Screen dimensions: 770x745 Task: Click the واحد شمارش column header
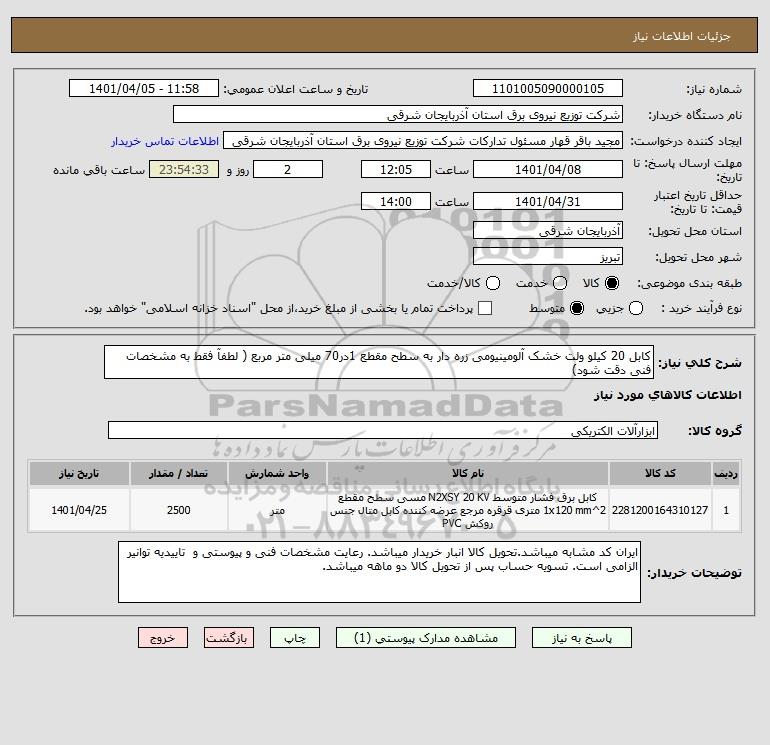[277, 473]
